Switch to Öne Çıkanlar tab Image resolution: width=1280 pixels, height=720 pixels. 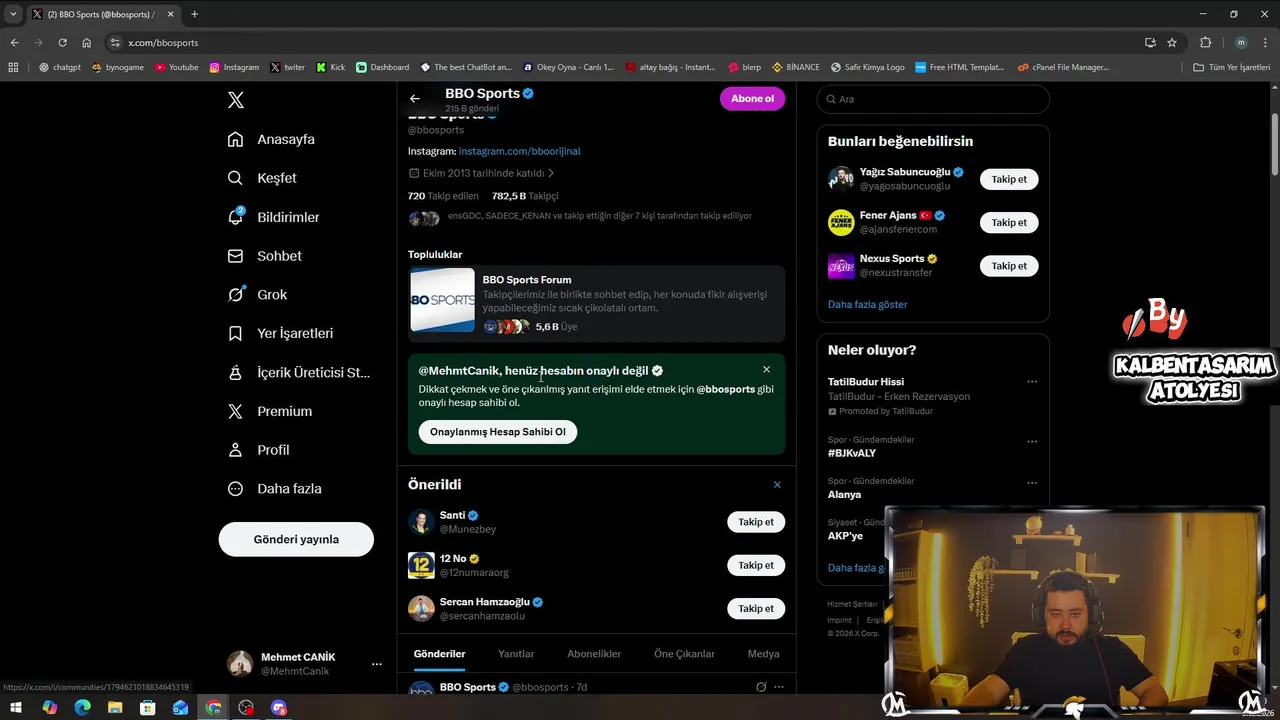pos(684,654)
